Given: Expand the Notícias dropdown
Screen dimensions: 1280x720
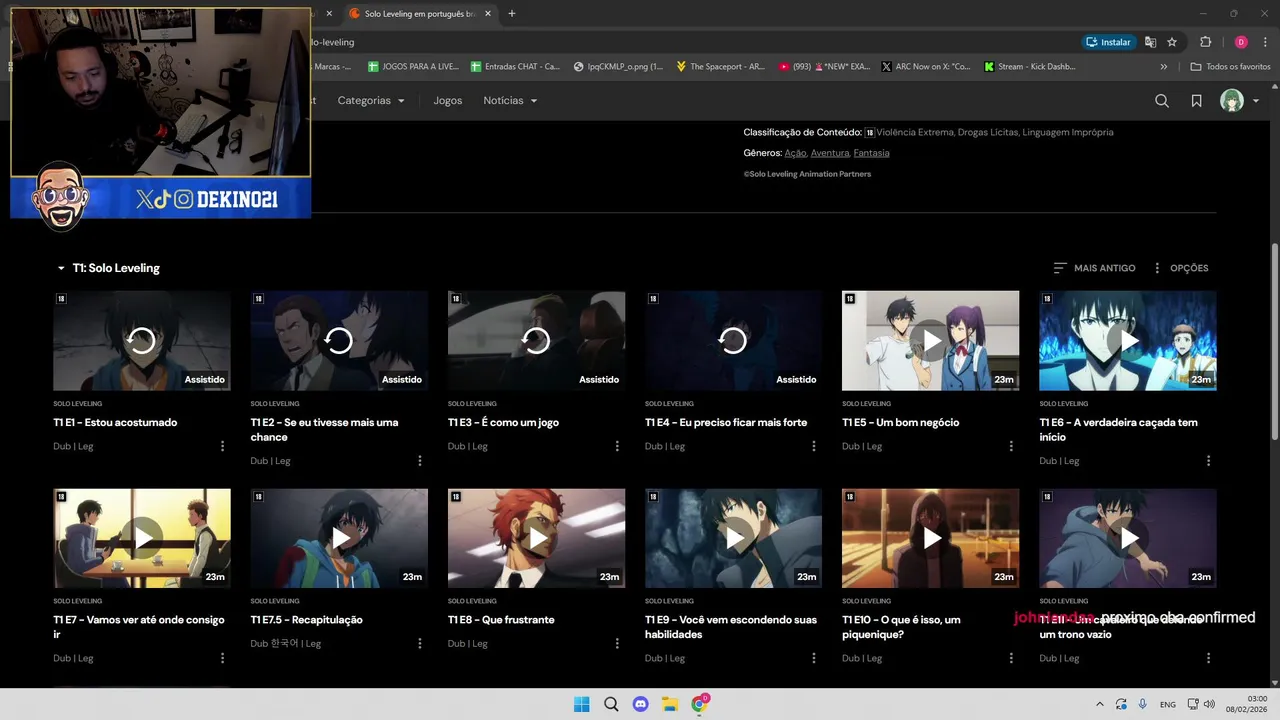Looking at the screenshot, I should coord(510,101).
